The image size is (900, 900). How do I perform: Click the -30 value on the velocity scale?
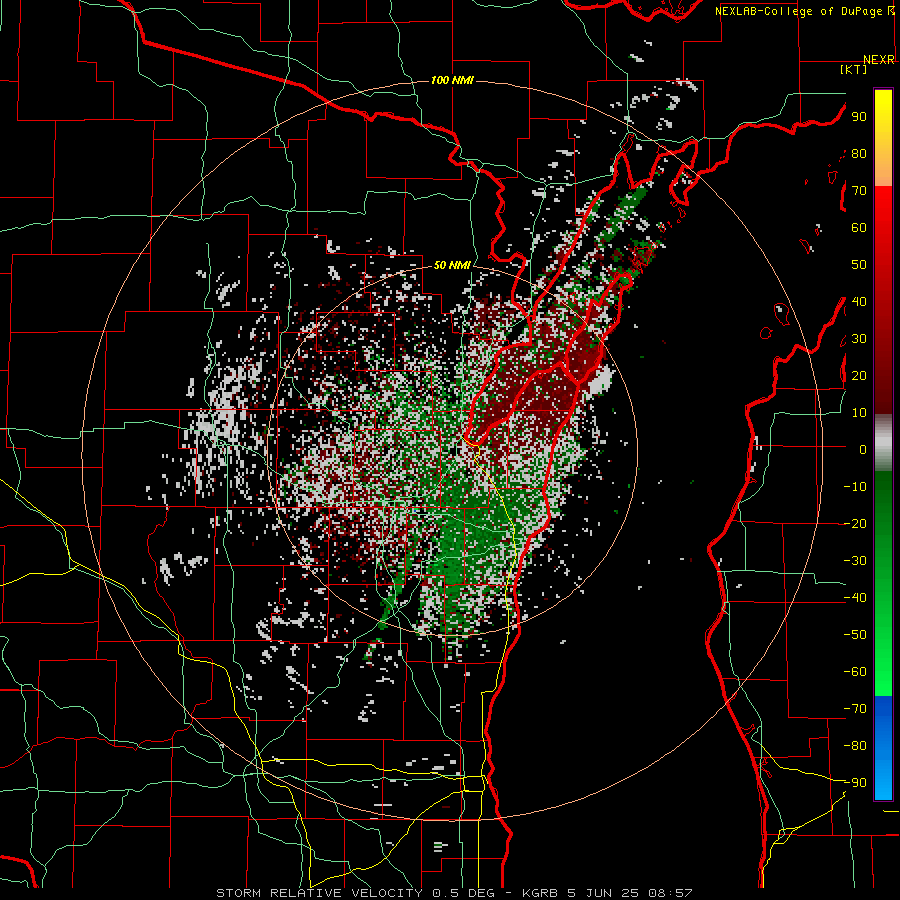[x=855, y=561]
